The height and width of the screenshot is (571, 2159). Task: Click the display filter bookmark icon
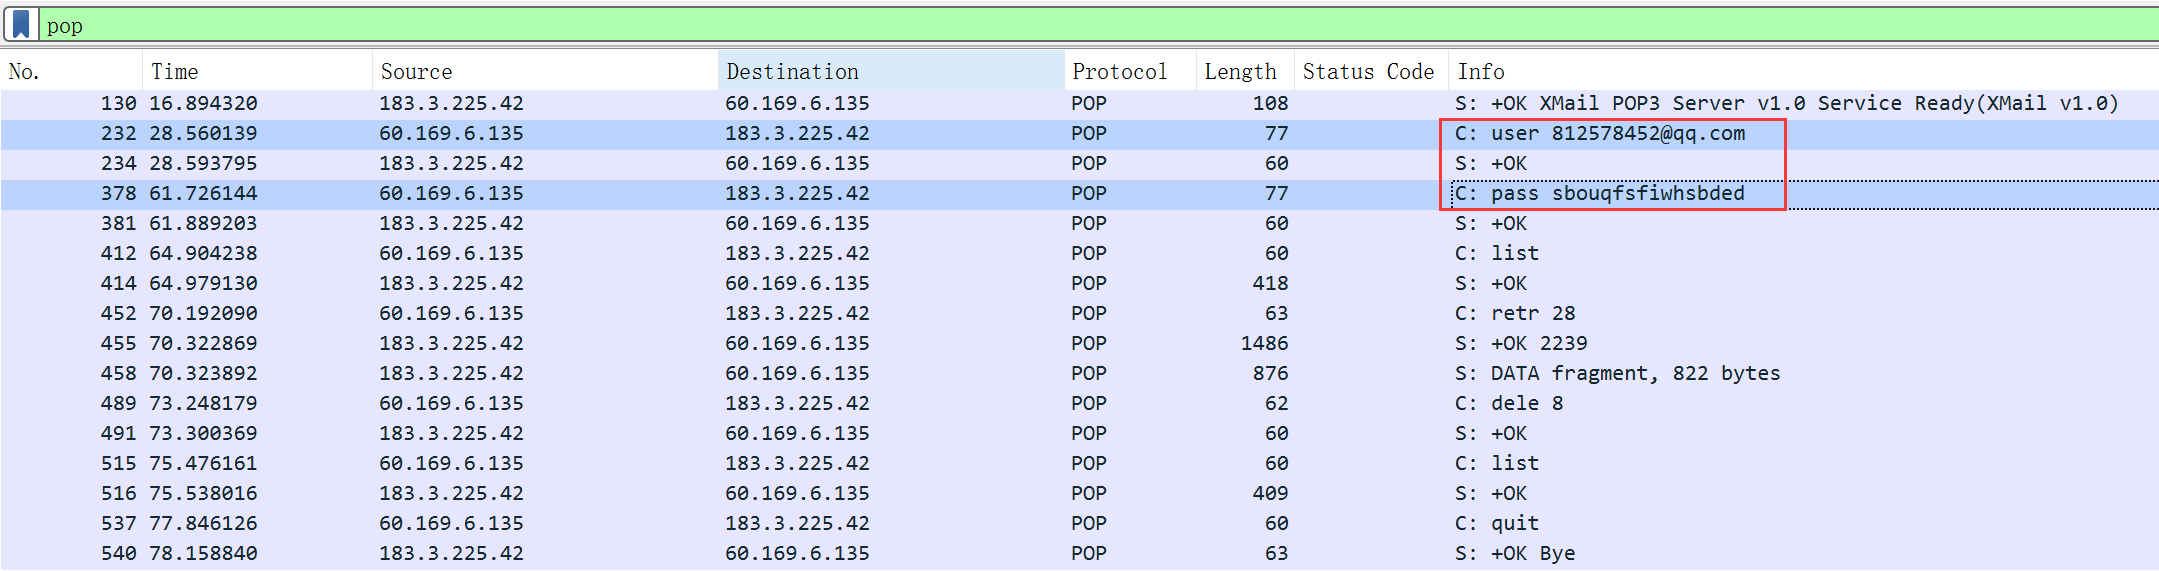point(21,24)
